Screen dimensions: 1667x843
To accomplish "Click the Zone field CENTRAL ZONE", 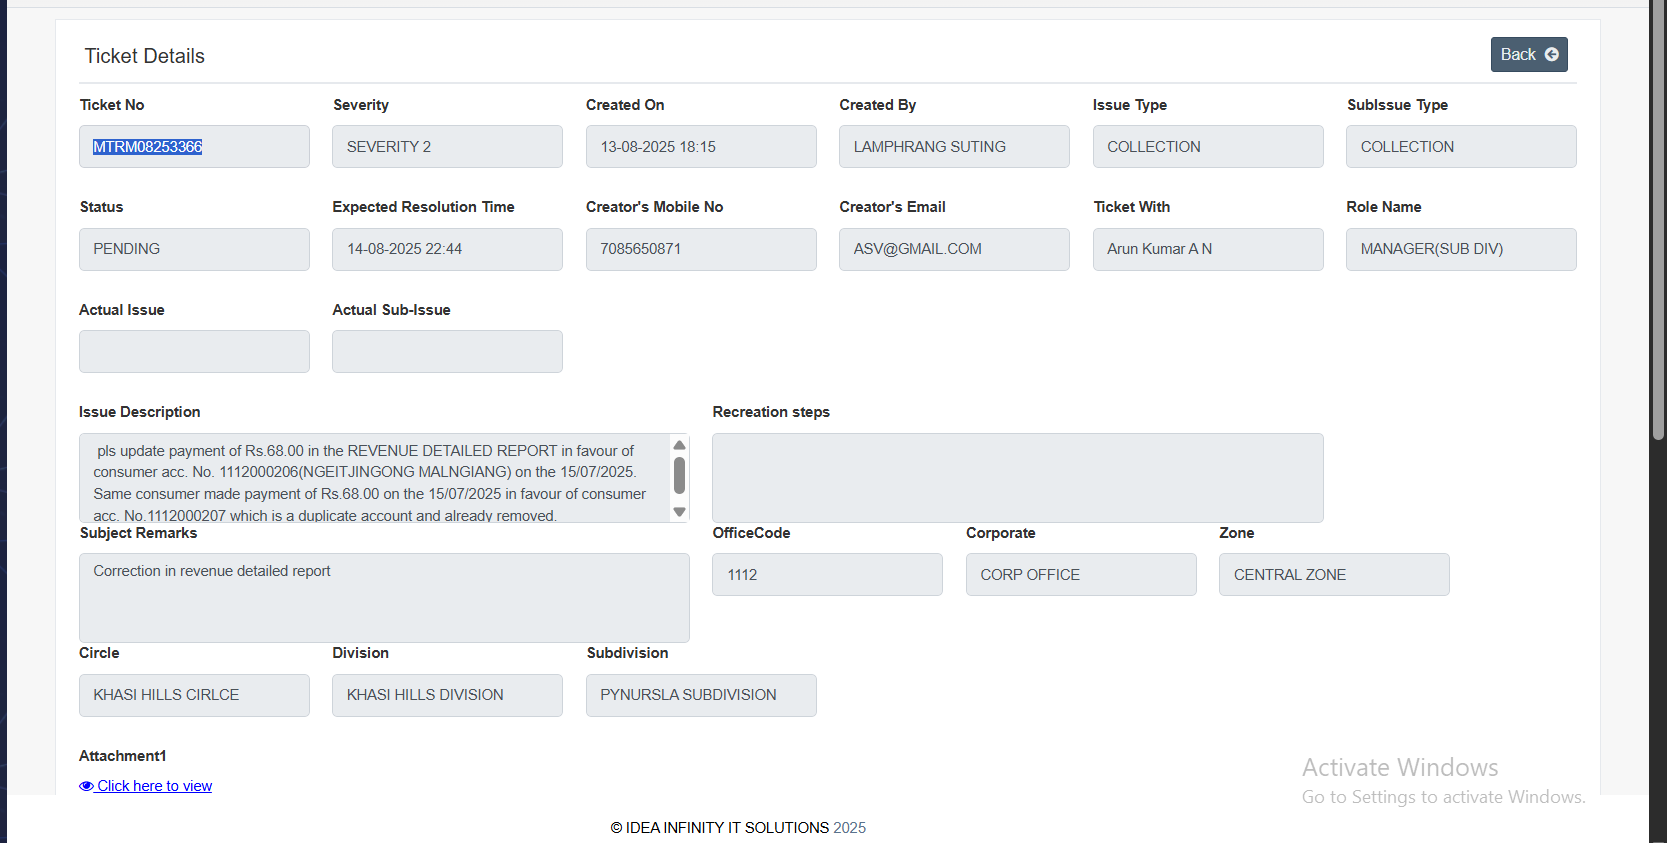I will pyautogui.click(x=1334, y=575).
